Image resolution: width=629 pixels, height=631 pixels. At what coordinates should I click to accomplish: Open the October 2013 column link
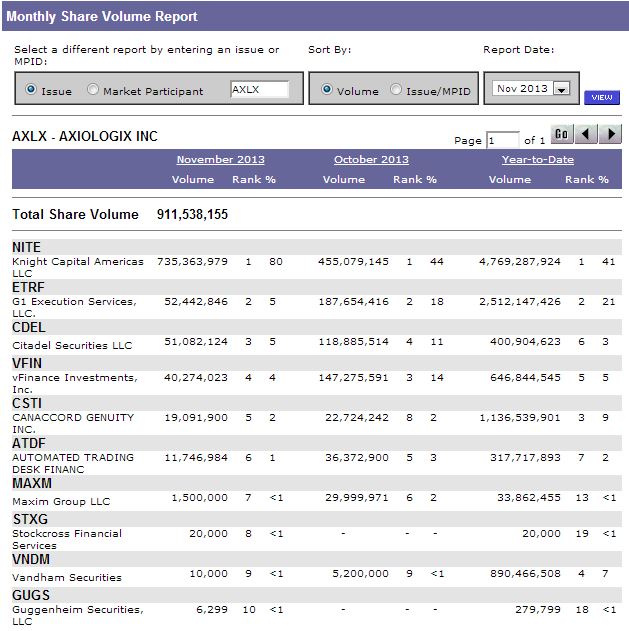click(371, 159)
